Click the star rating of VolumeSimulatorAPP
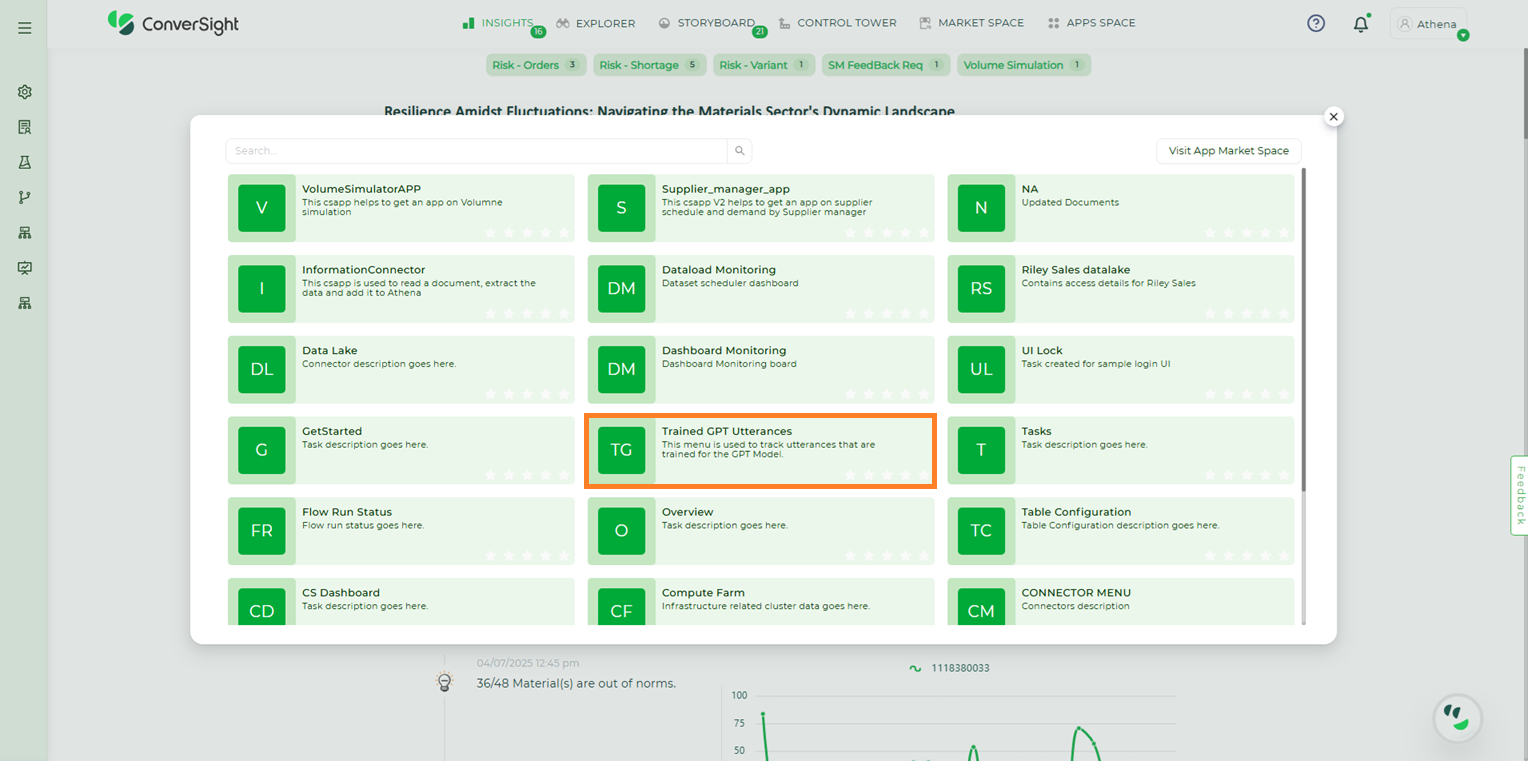 (527, 232)
